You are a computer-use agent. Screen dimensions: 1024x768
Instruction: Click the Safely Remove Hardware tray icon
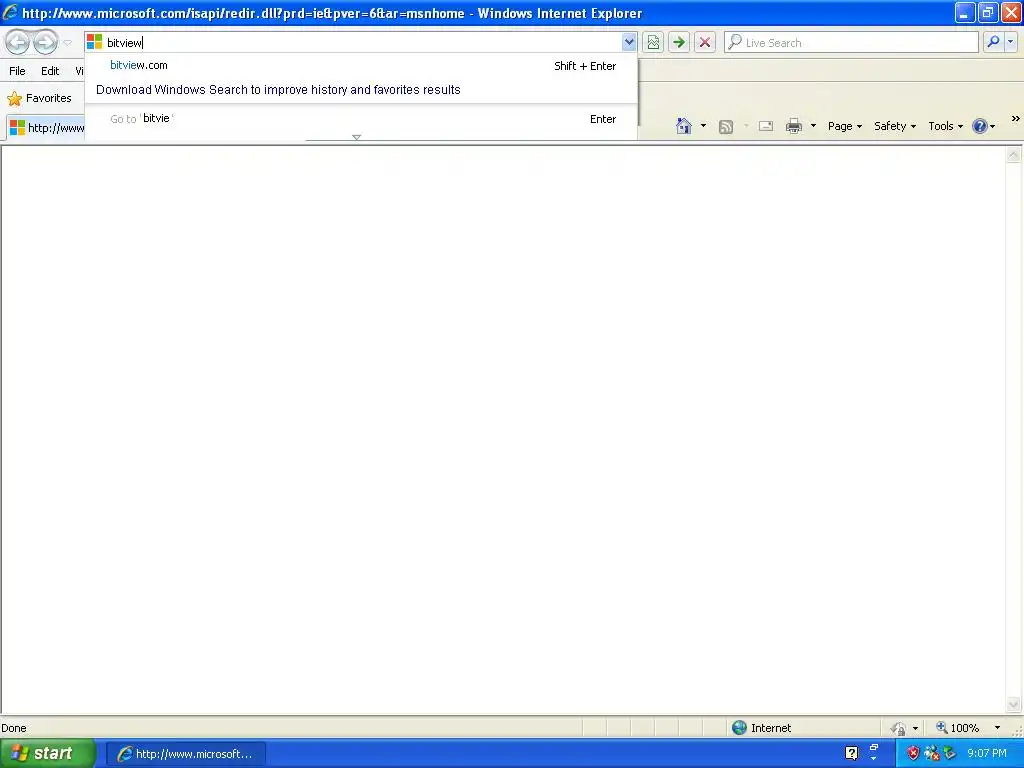[949, 754]
